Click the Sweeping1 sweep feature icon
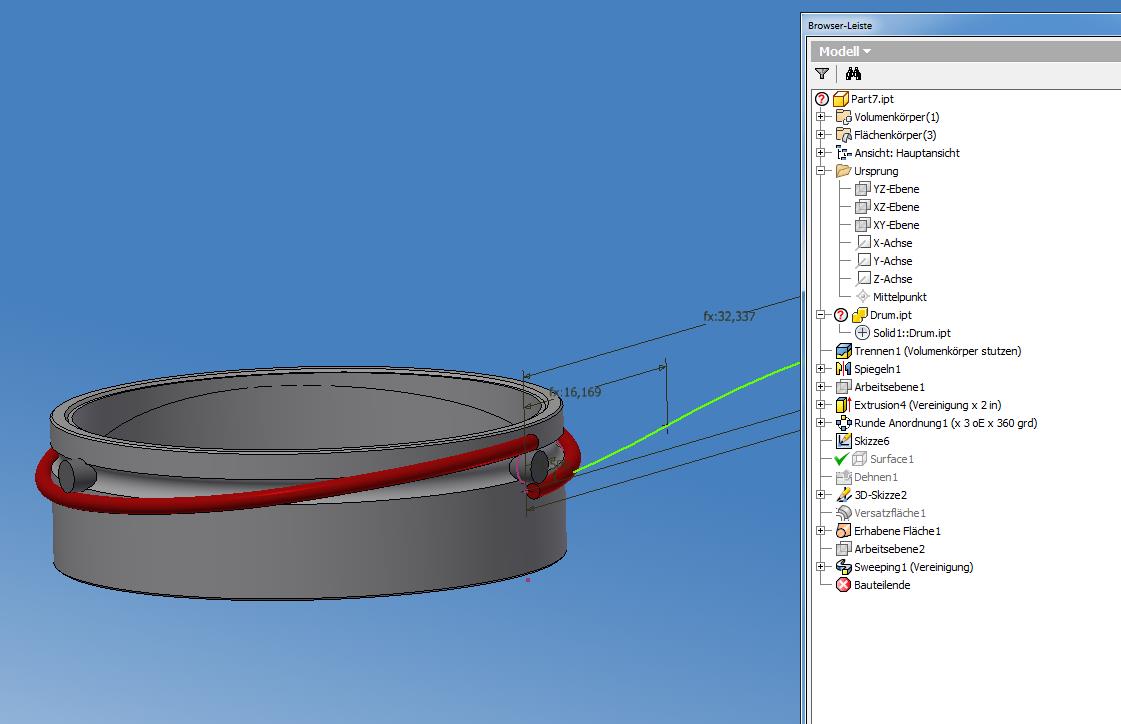This screenshot has height=724, width=1121. [843, 567]
